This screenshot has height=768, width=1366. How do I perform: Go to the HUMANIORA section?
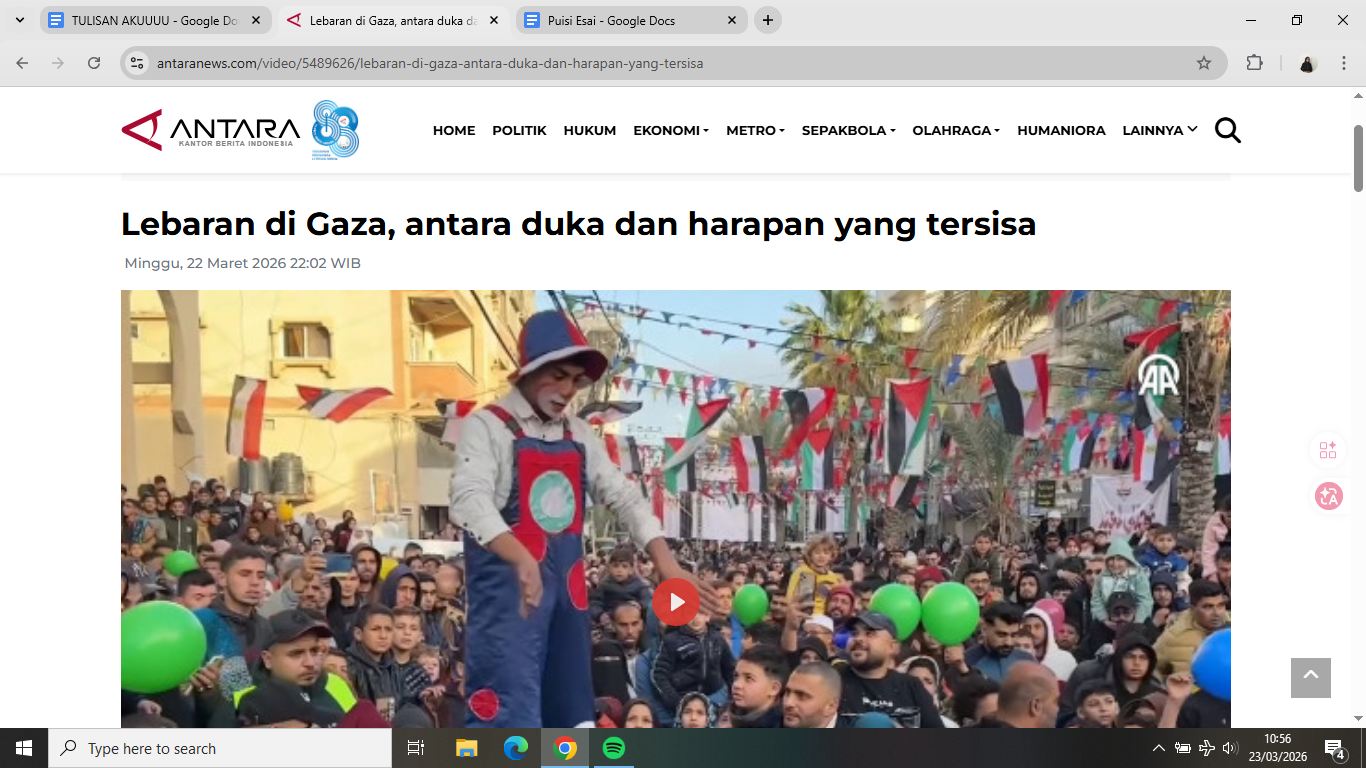pyautogui.click(x=1061, y=130)
